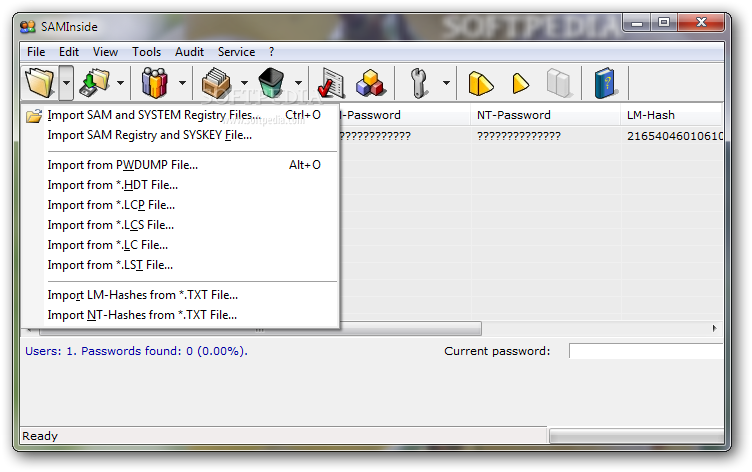Expand the Export dropdown arrow
This screenshot has width=752, height=472.
120,83
